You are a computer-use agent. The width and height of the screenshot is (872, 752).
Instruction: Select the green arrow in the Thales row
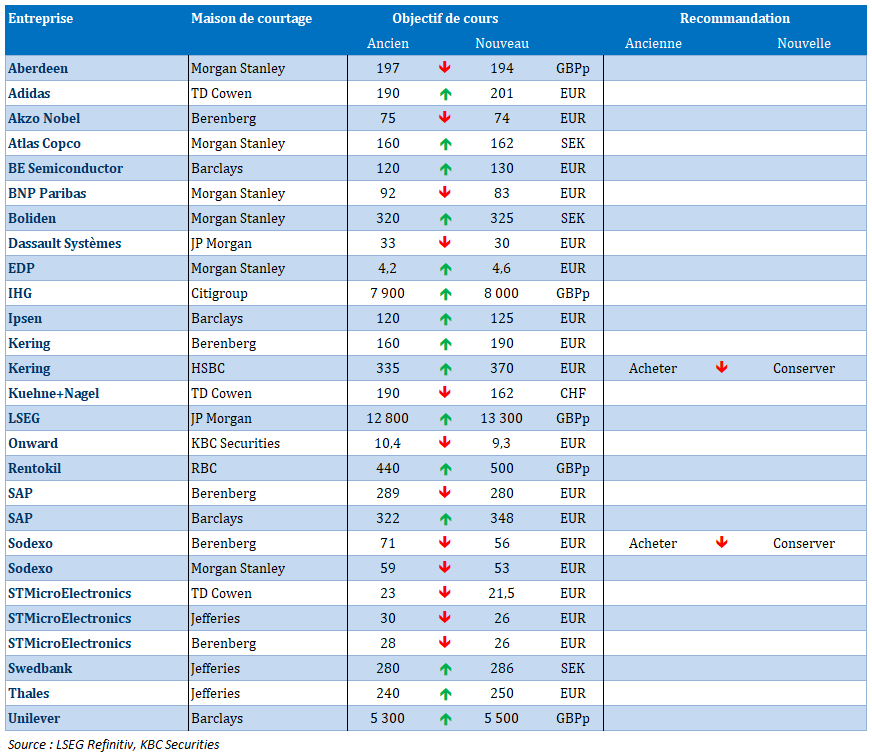(x=445, y=693)
